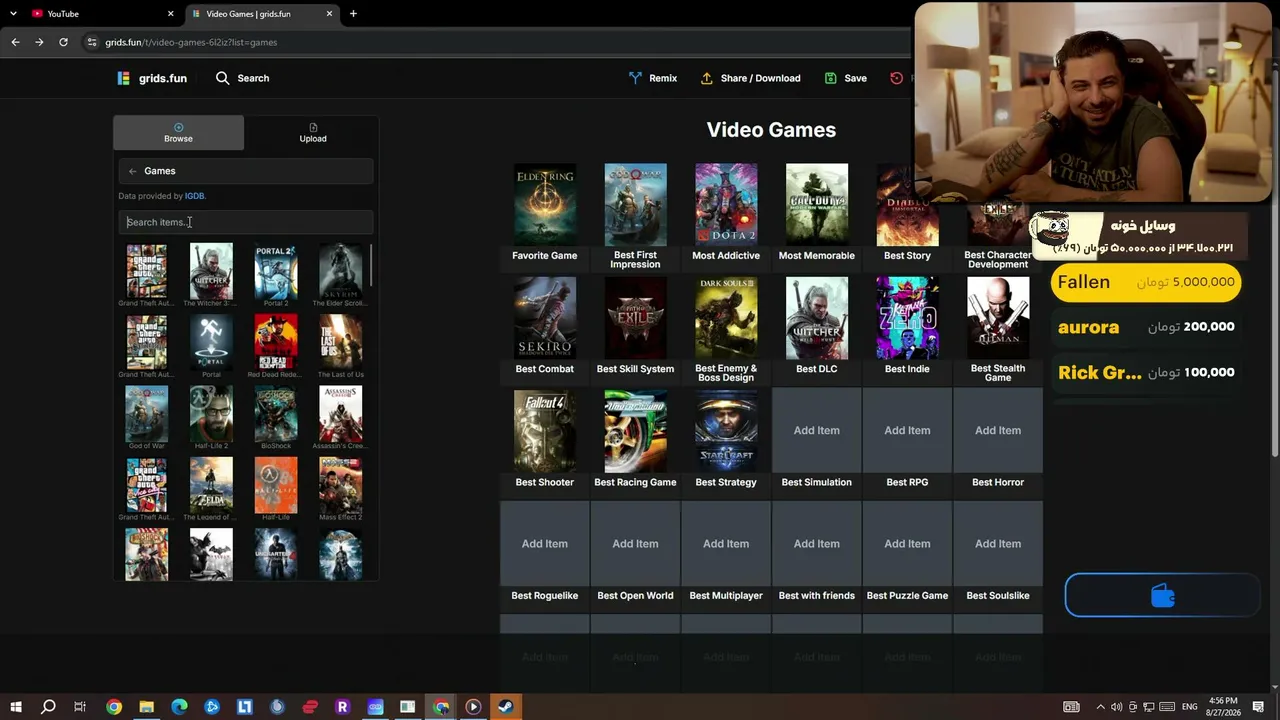Click Sekiro in Best Combat slot
Screen dimensions: 1280x720
click(544, 318)
